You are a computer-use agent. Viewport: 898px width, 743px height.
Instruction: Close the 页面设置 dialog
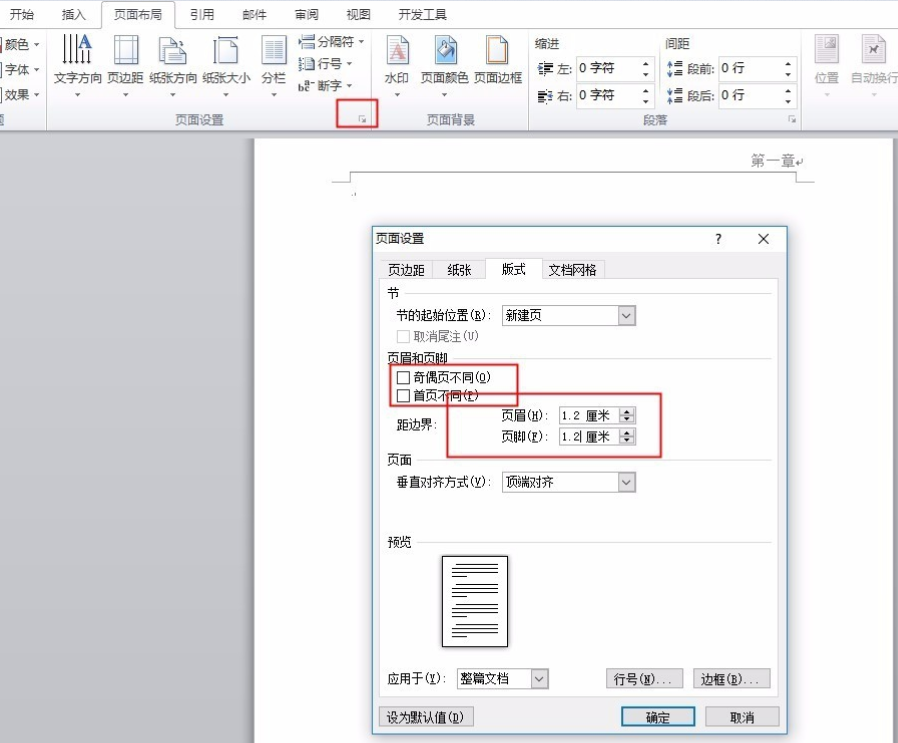click(x=763, y=239)
